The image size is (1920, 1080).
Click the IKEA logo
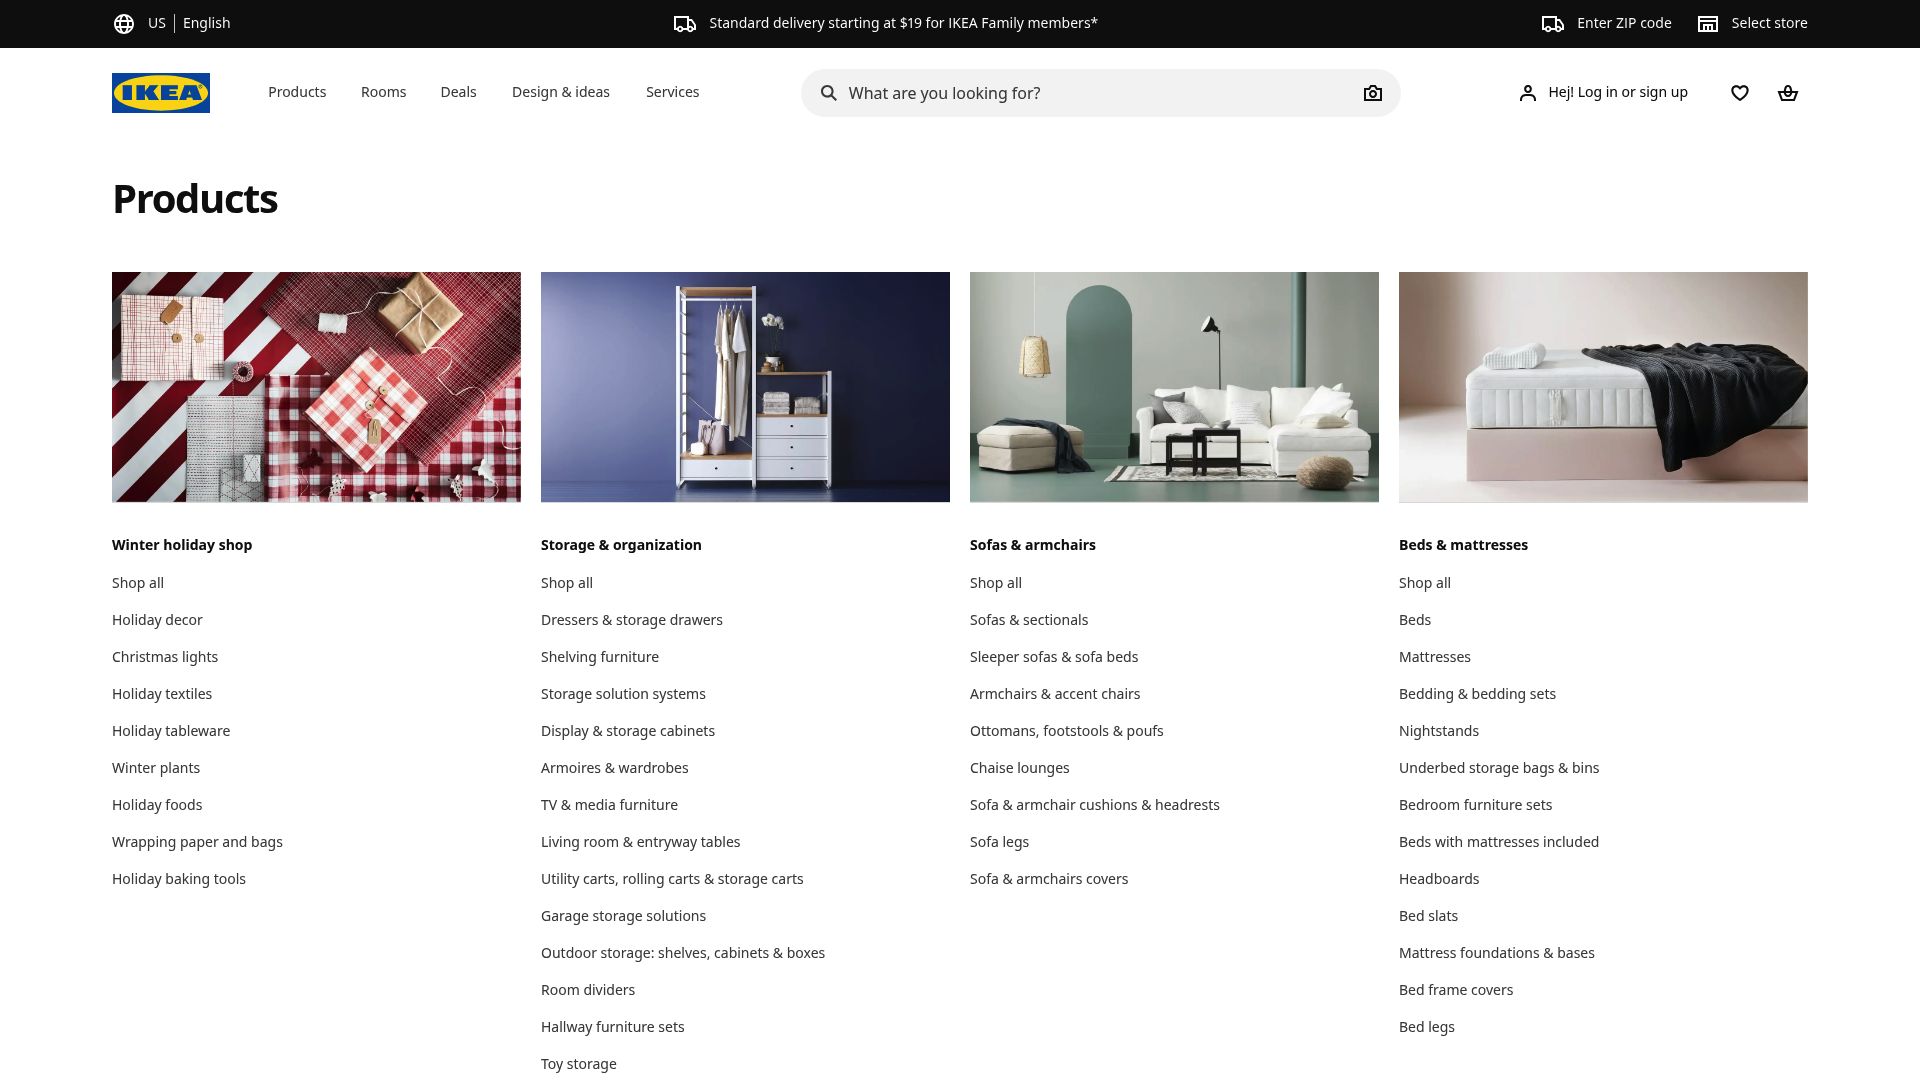(160, 92)
